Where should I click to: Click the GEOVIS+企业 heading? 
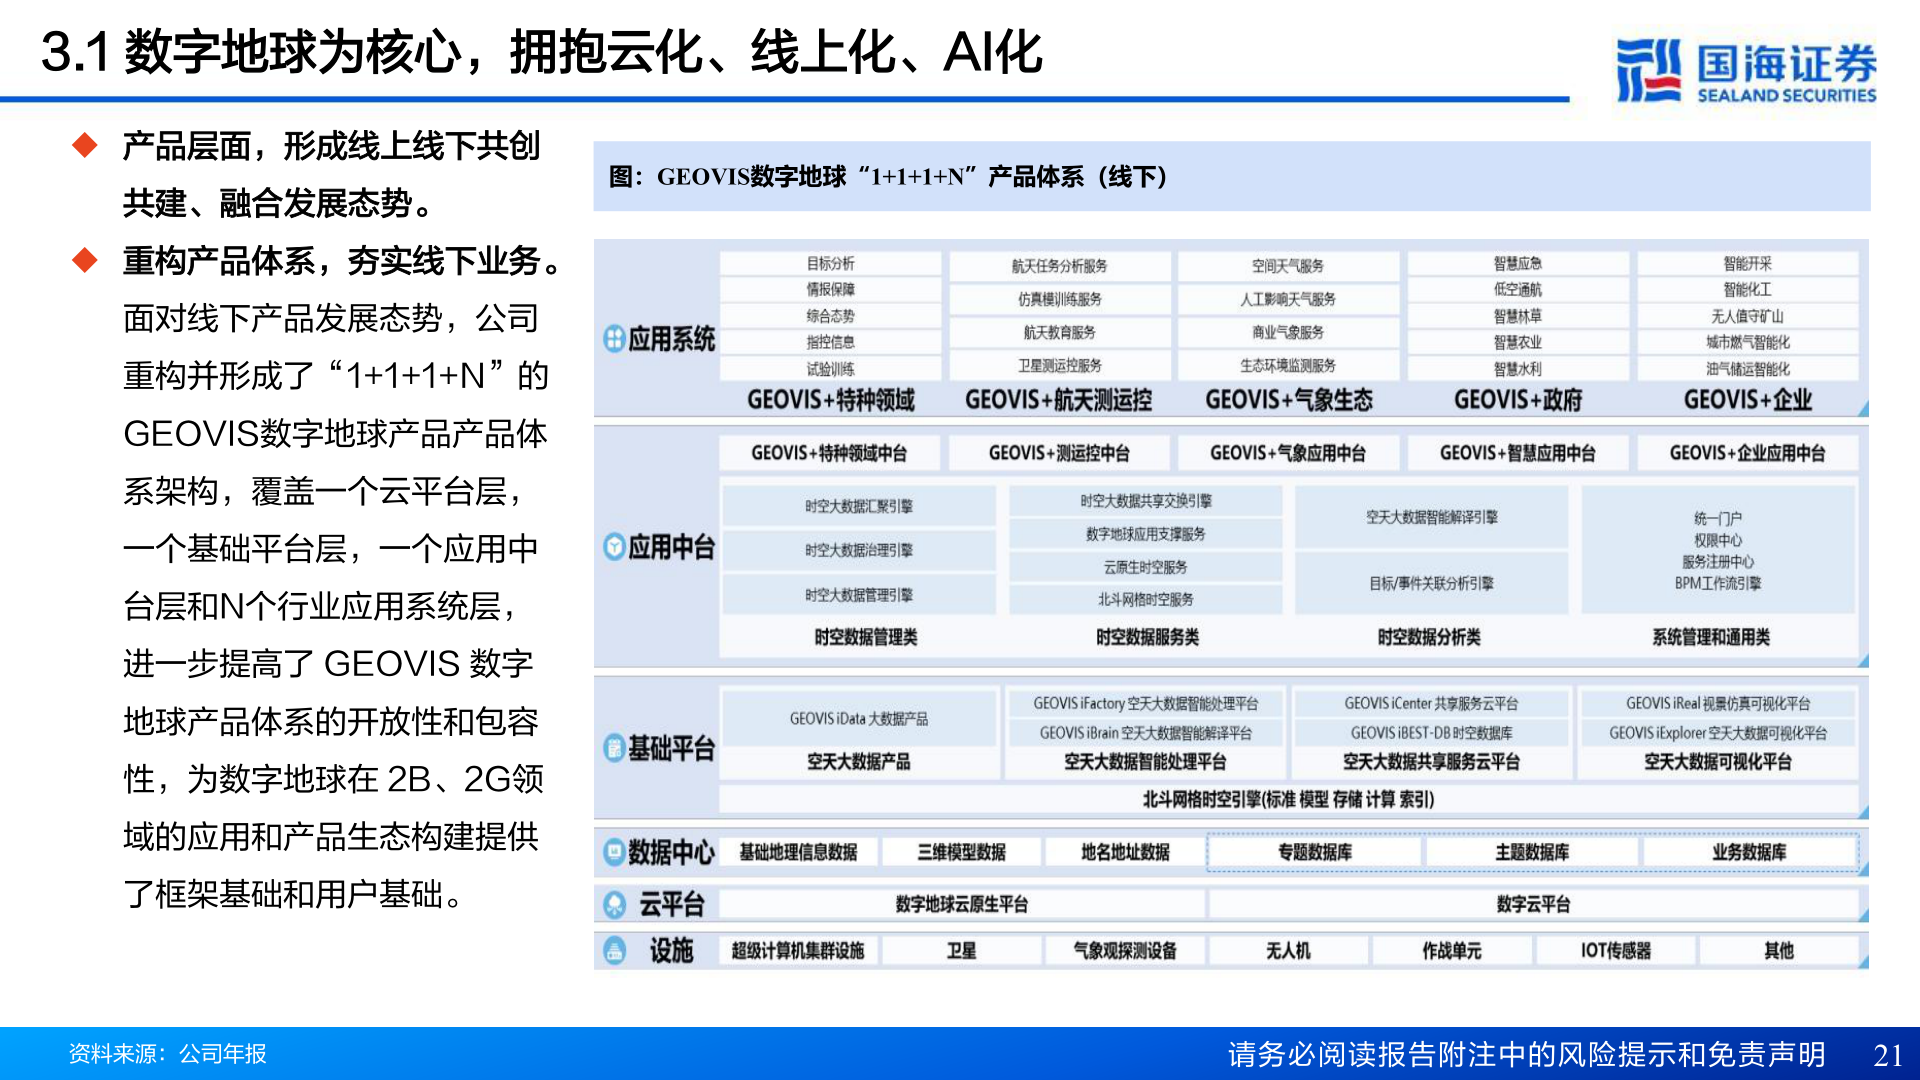(1748, 400)
